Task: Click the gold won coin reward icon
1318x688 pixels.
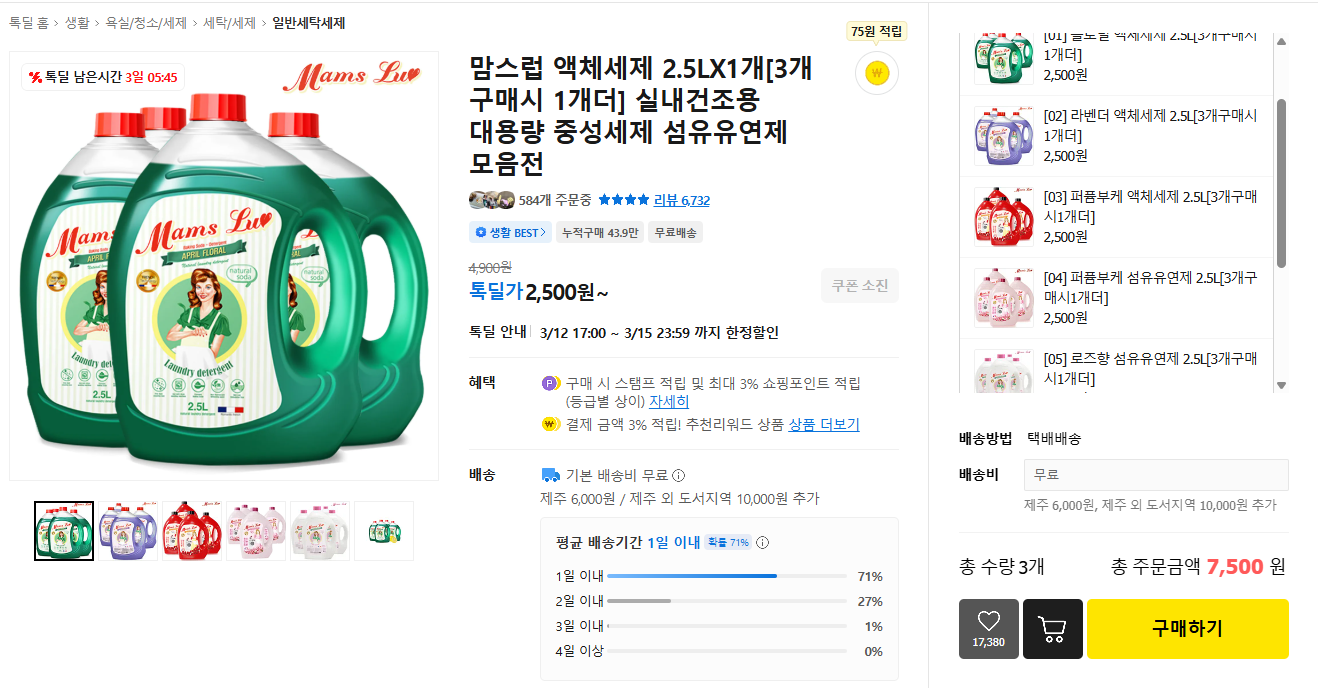Action: [x=876, y=72]
